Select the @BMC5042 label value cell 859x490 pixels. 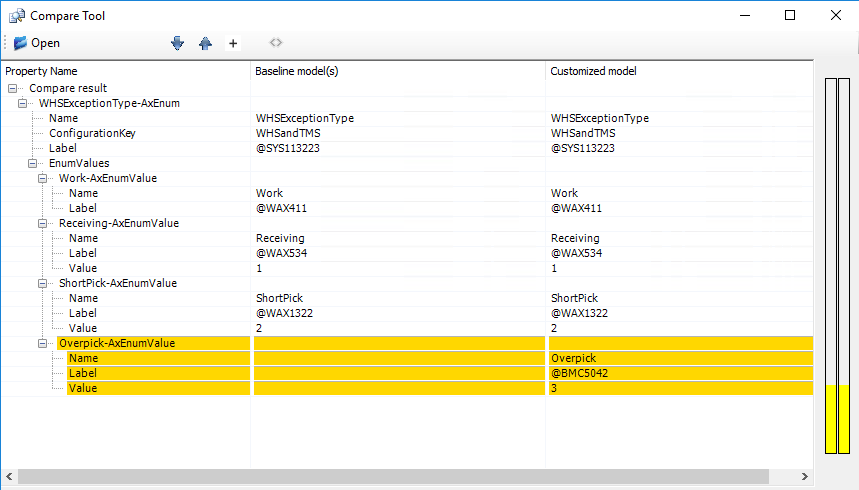[x=579, y=373]
